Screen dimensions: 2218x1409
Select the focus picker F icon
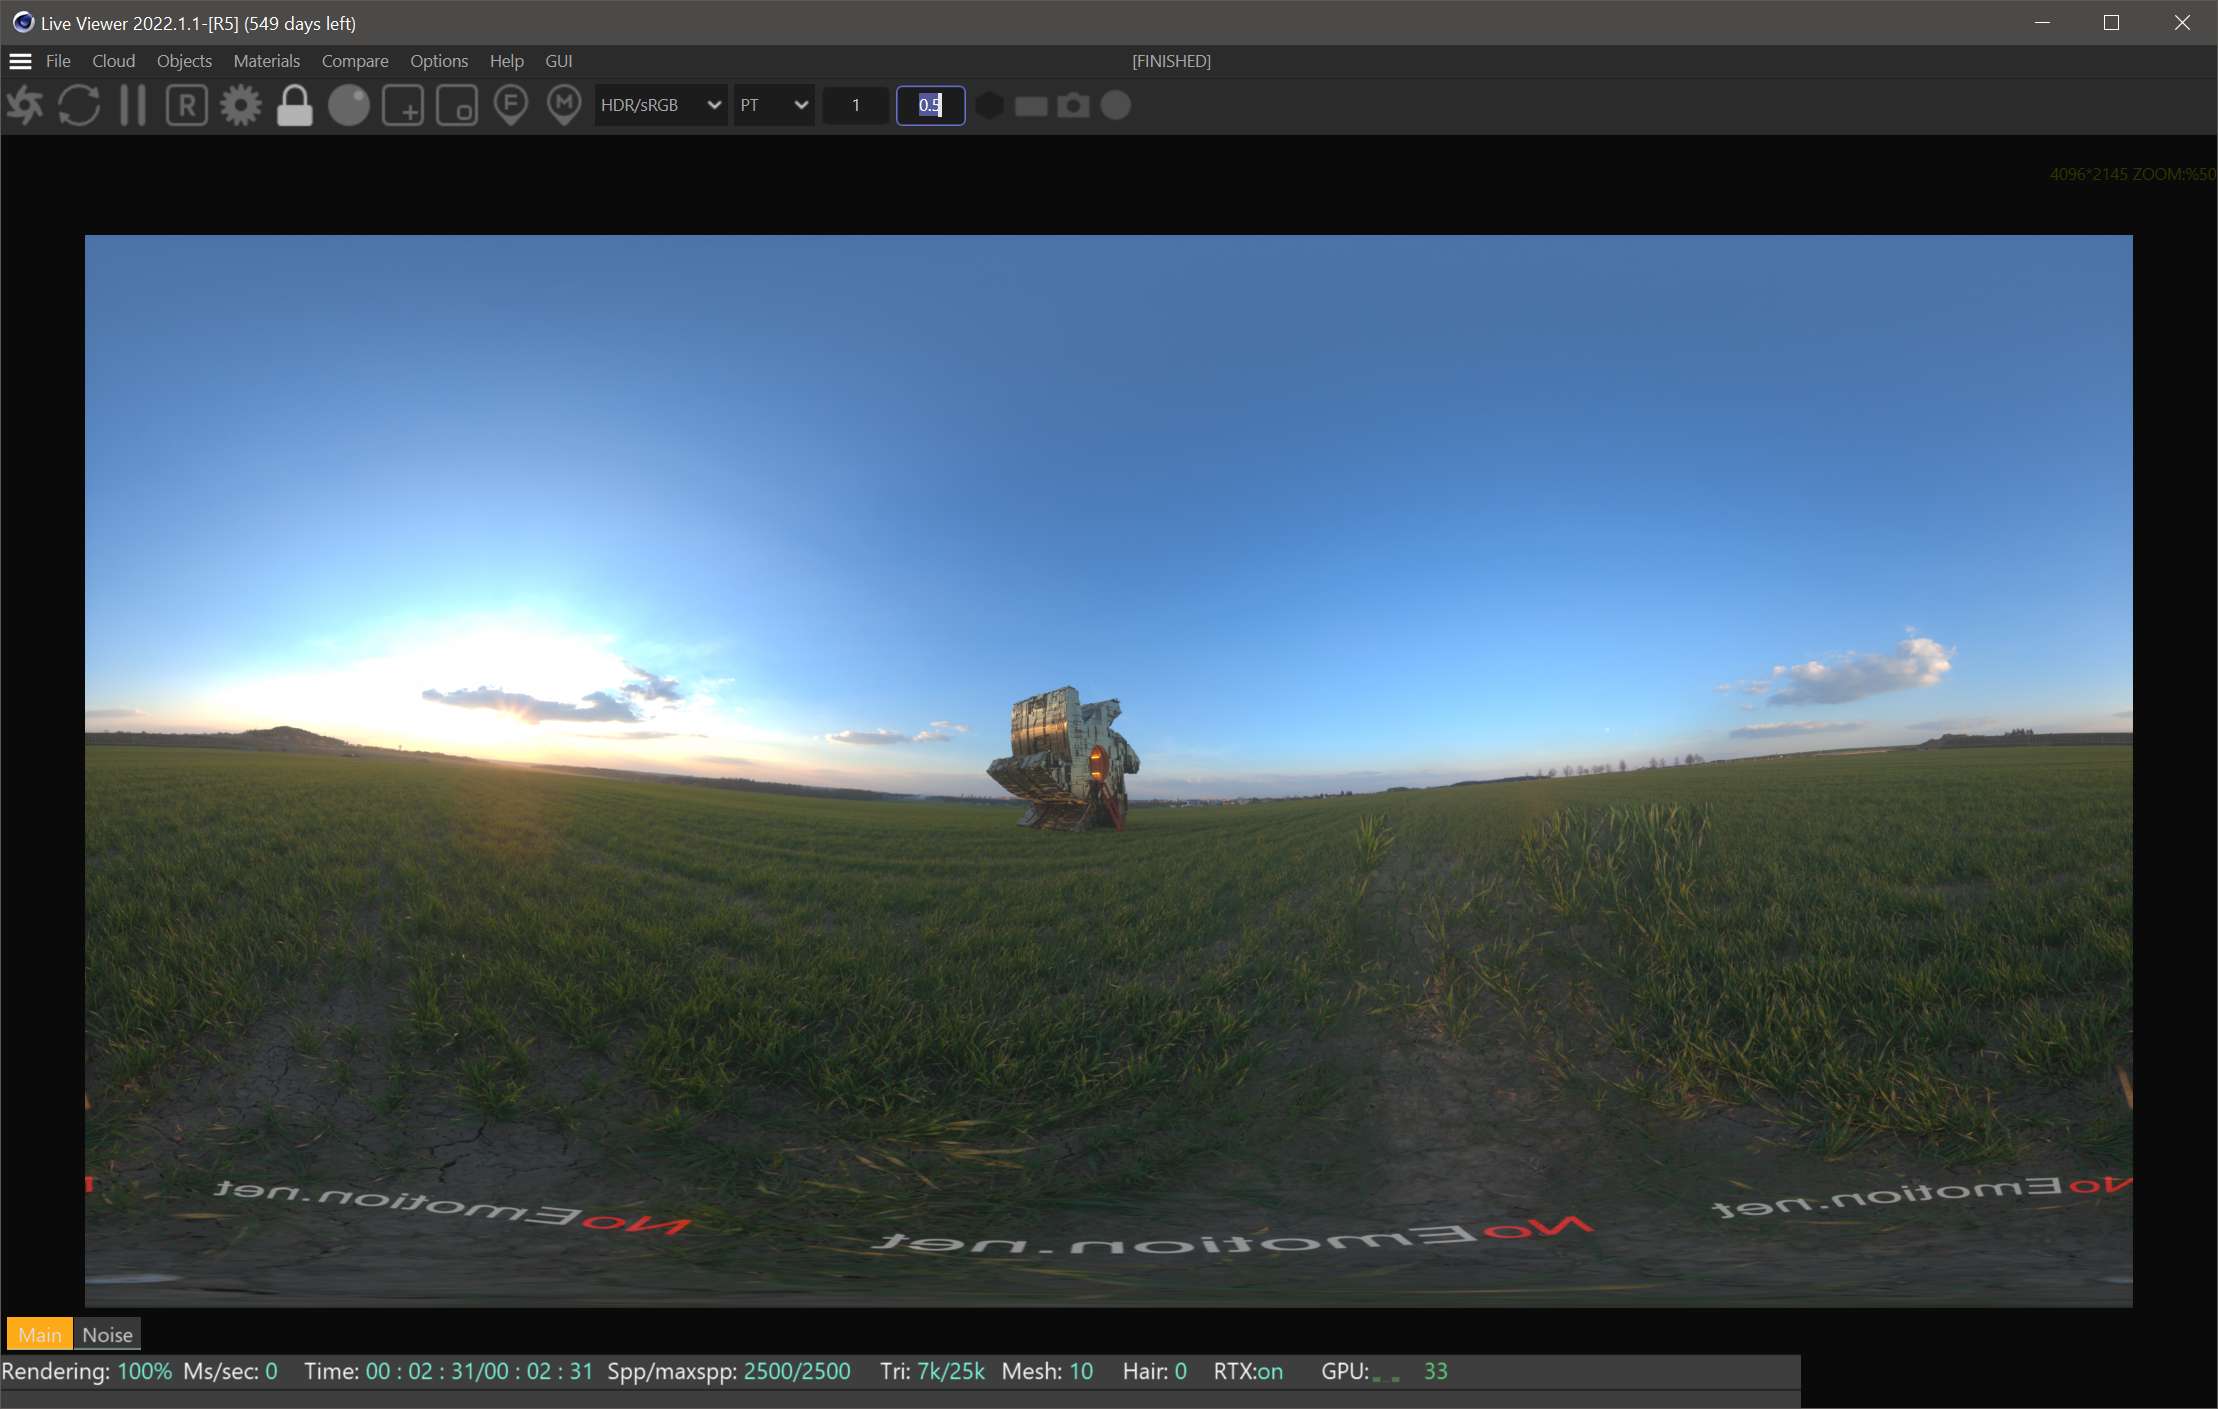[x=510, y=105]
